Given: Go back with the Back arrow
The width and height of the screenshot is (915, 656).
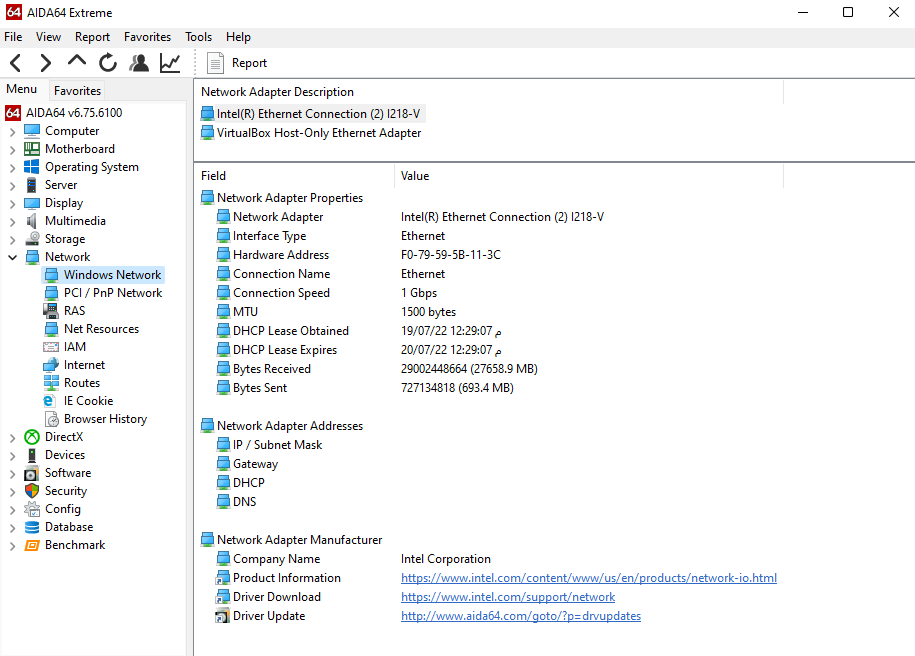Looking at the screenshot, I should pos(16,62).
